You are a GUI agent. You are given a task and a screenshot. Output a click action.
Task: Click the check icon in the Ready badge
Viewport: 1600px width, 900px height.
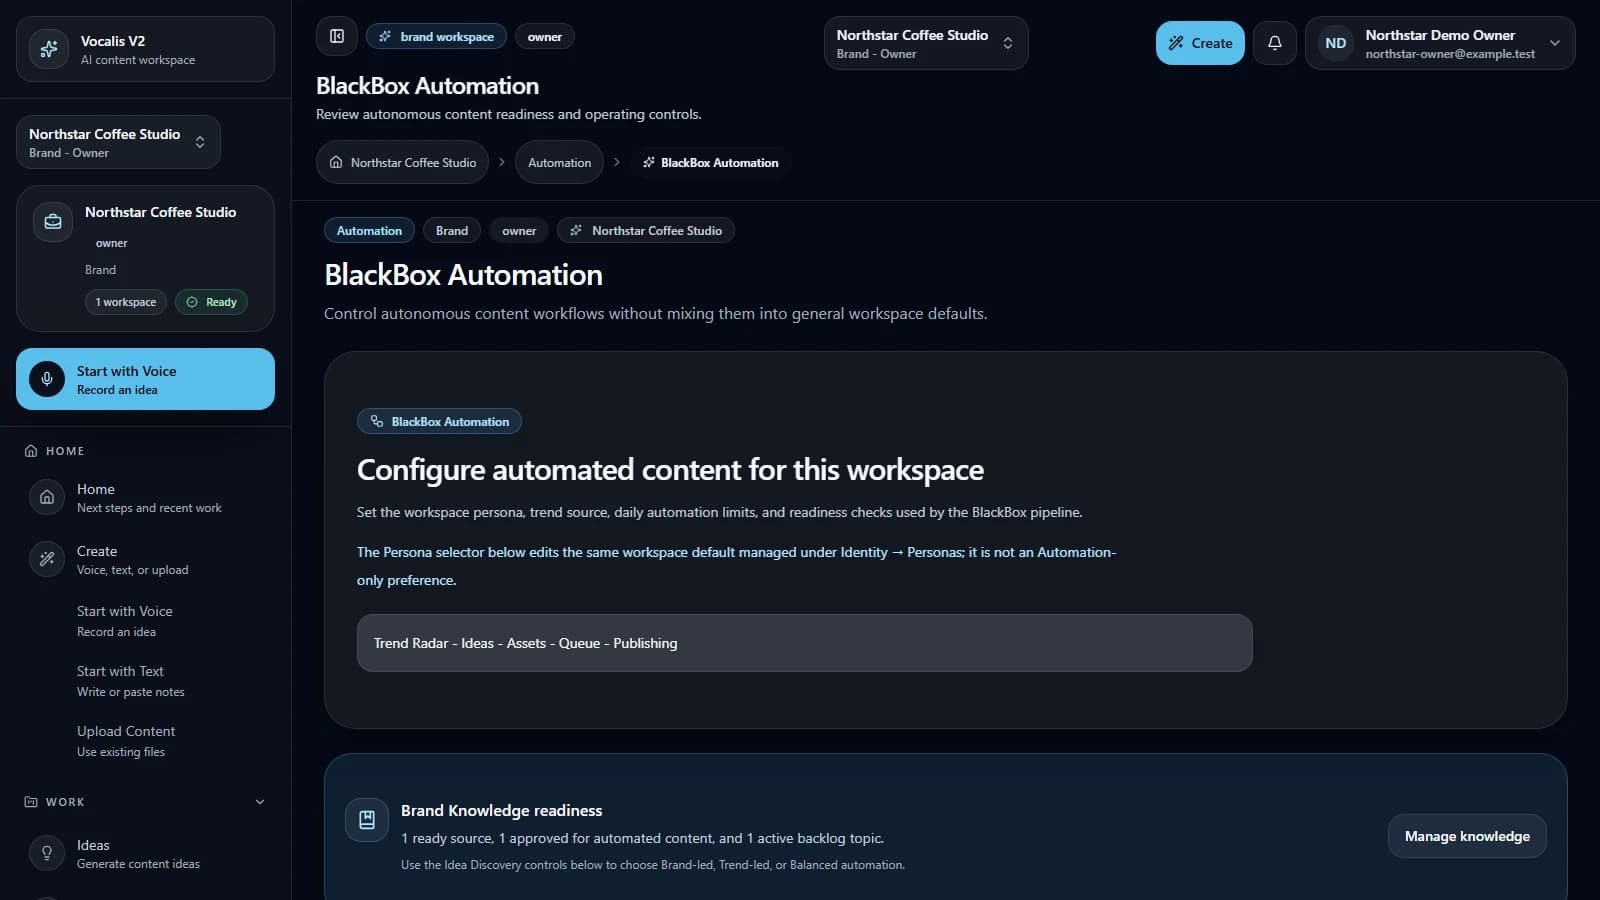pyautogui.click(x=192, y=302)
